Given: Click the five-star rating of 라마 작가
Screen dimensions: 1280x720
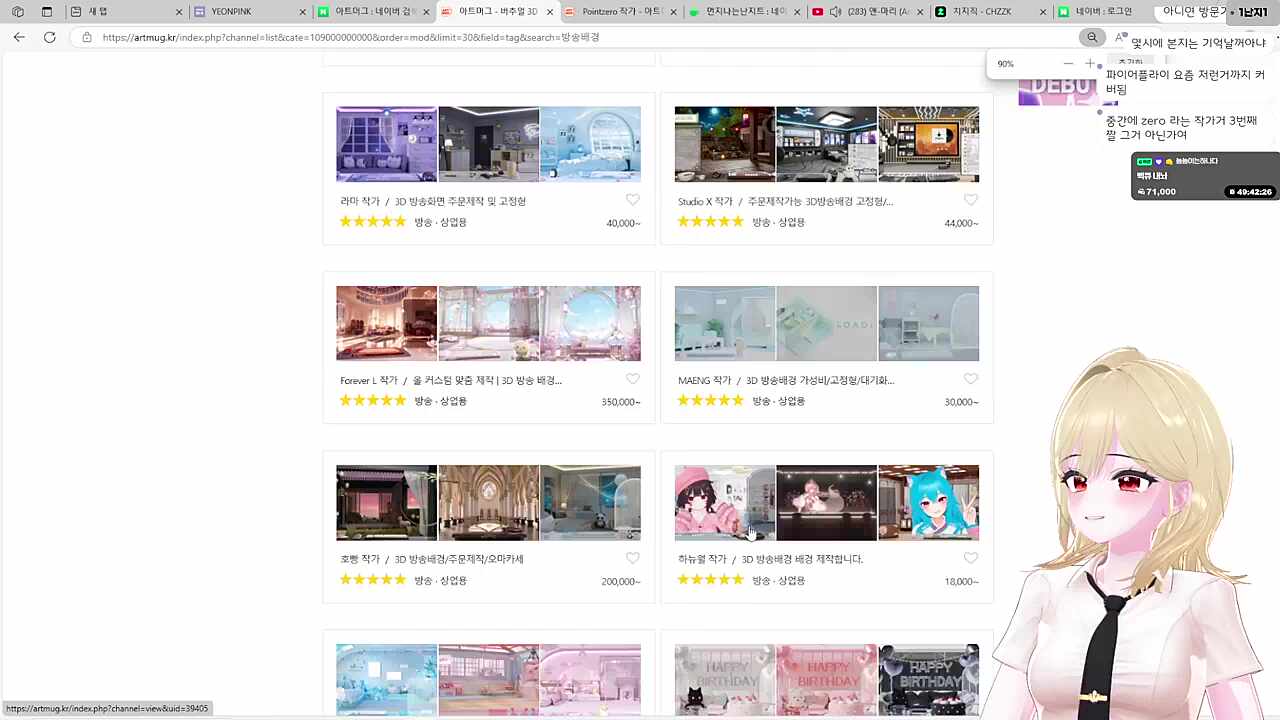Looking at the screenshot, I should tap(373, 222).
